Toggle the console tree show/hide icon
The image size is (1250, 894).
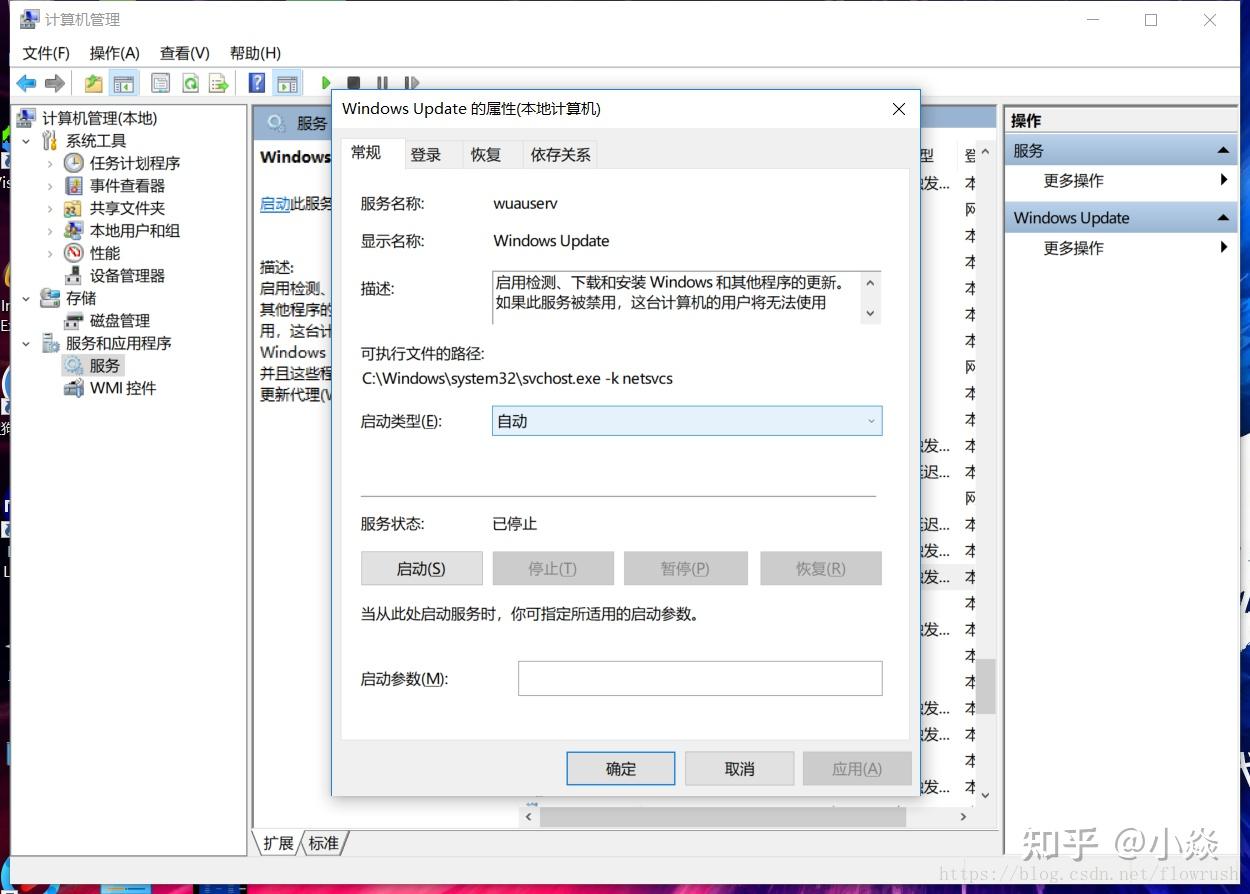pyautogui.click(x=123, y=83)
